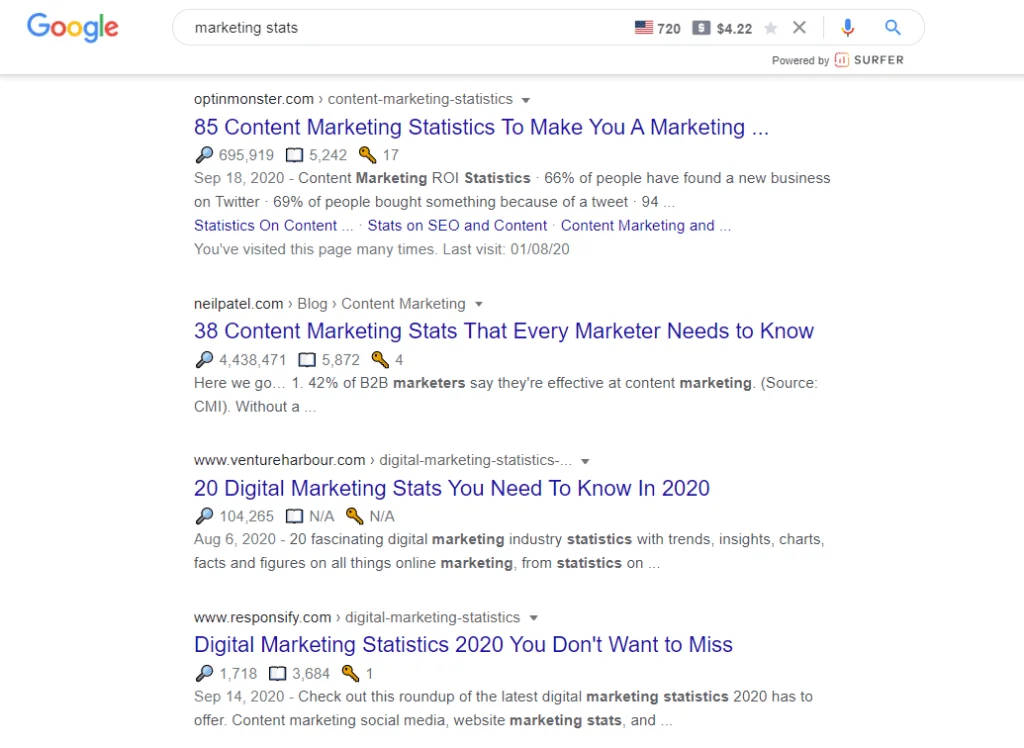The width and height of the screenshot is (1024, 748).
Task: Click key icon for optinmonster result
Action: click(x=368, y=155)
